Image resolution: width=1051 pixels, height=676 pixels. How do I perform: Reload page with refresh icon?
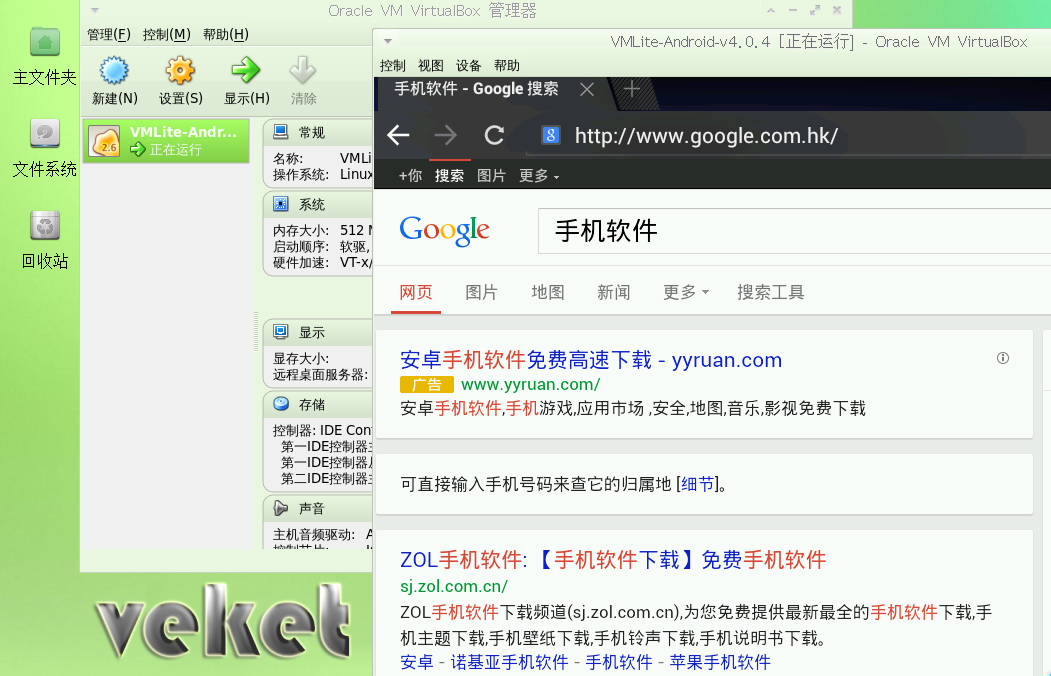[x=494, y=135]
